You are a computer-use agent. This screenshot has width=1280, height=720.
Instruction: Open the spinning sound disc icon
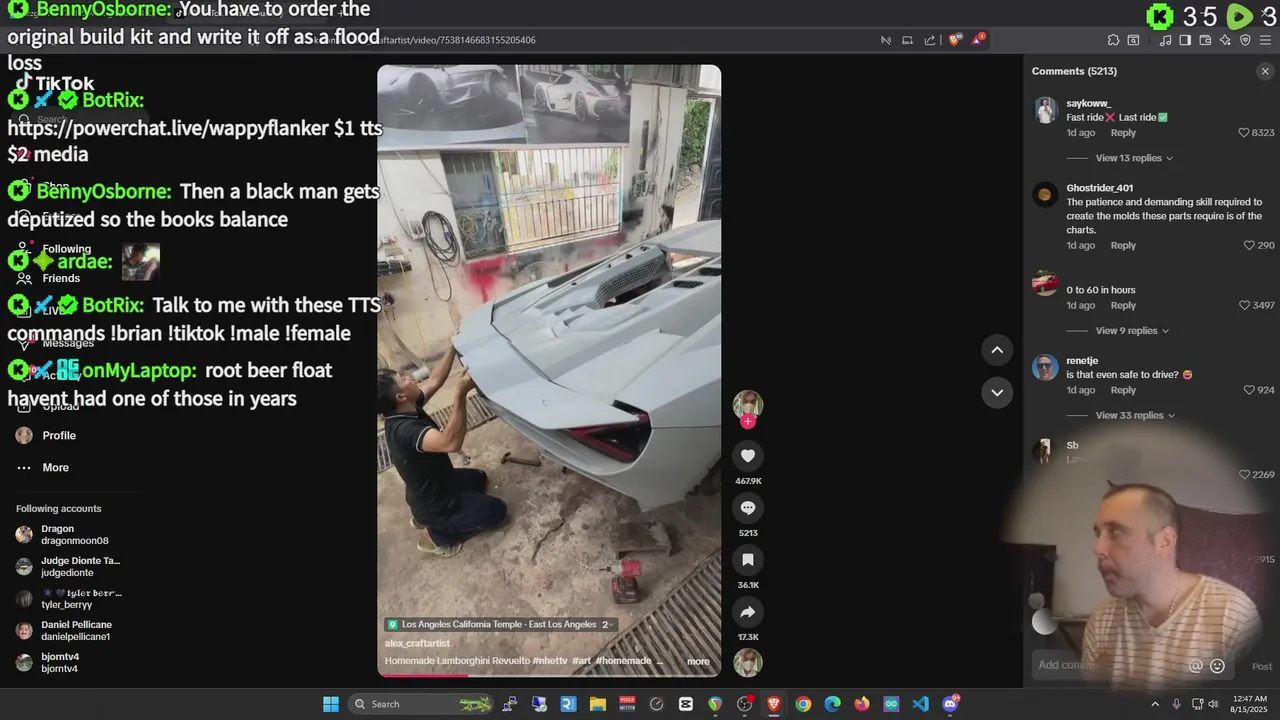pos(747,663)
